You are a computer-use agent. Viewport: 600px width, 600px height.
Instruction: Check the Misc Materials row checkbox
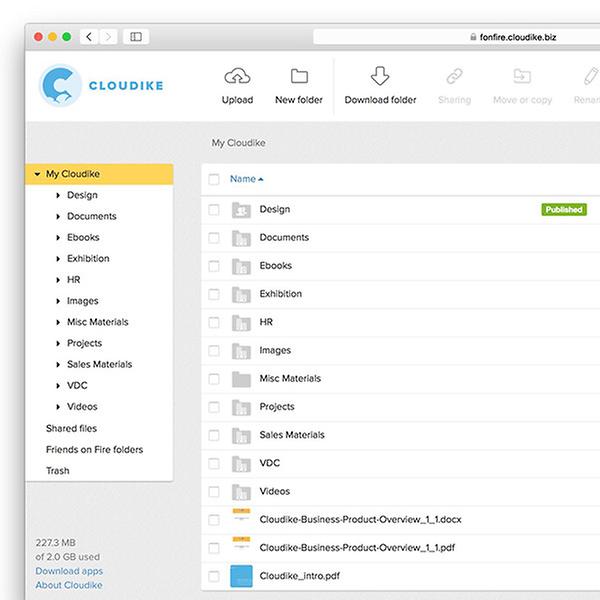click(x=214, y=379)
